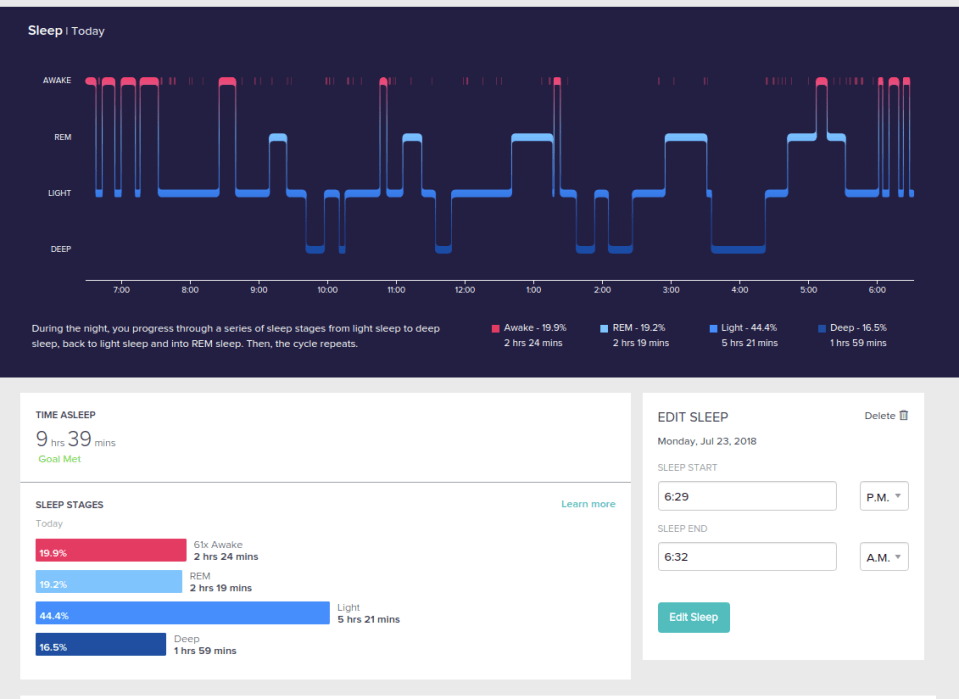Click the light blue REM legend square

pyautogui.click(x=604, y=328)
